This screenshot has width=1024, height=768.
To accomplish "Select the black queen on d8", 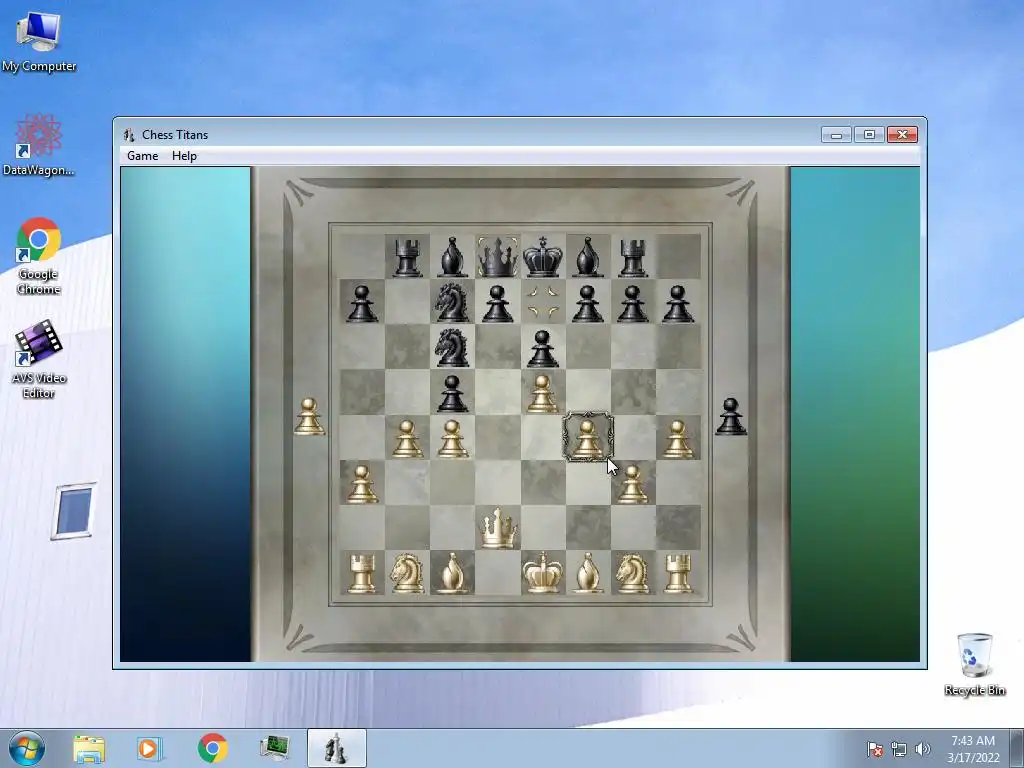I will pos(498,257).
